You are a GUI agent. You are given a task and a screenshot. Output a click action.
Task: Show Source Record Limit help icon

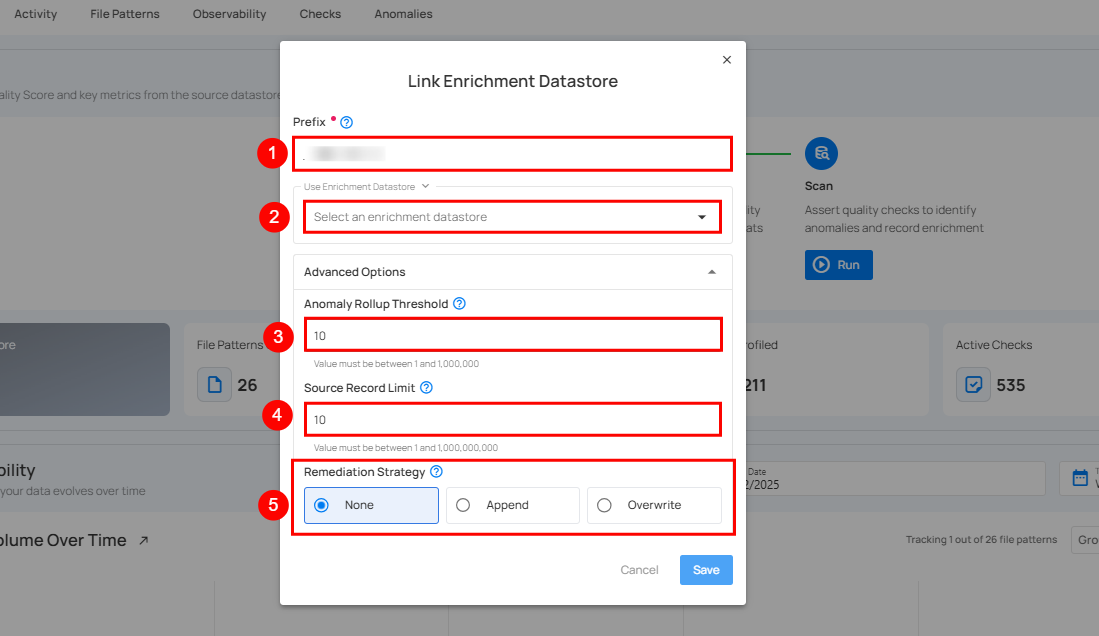click(426, 388)
